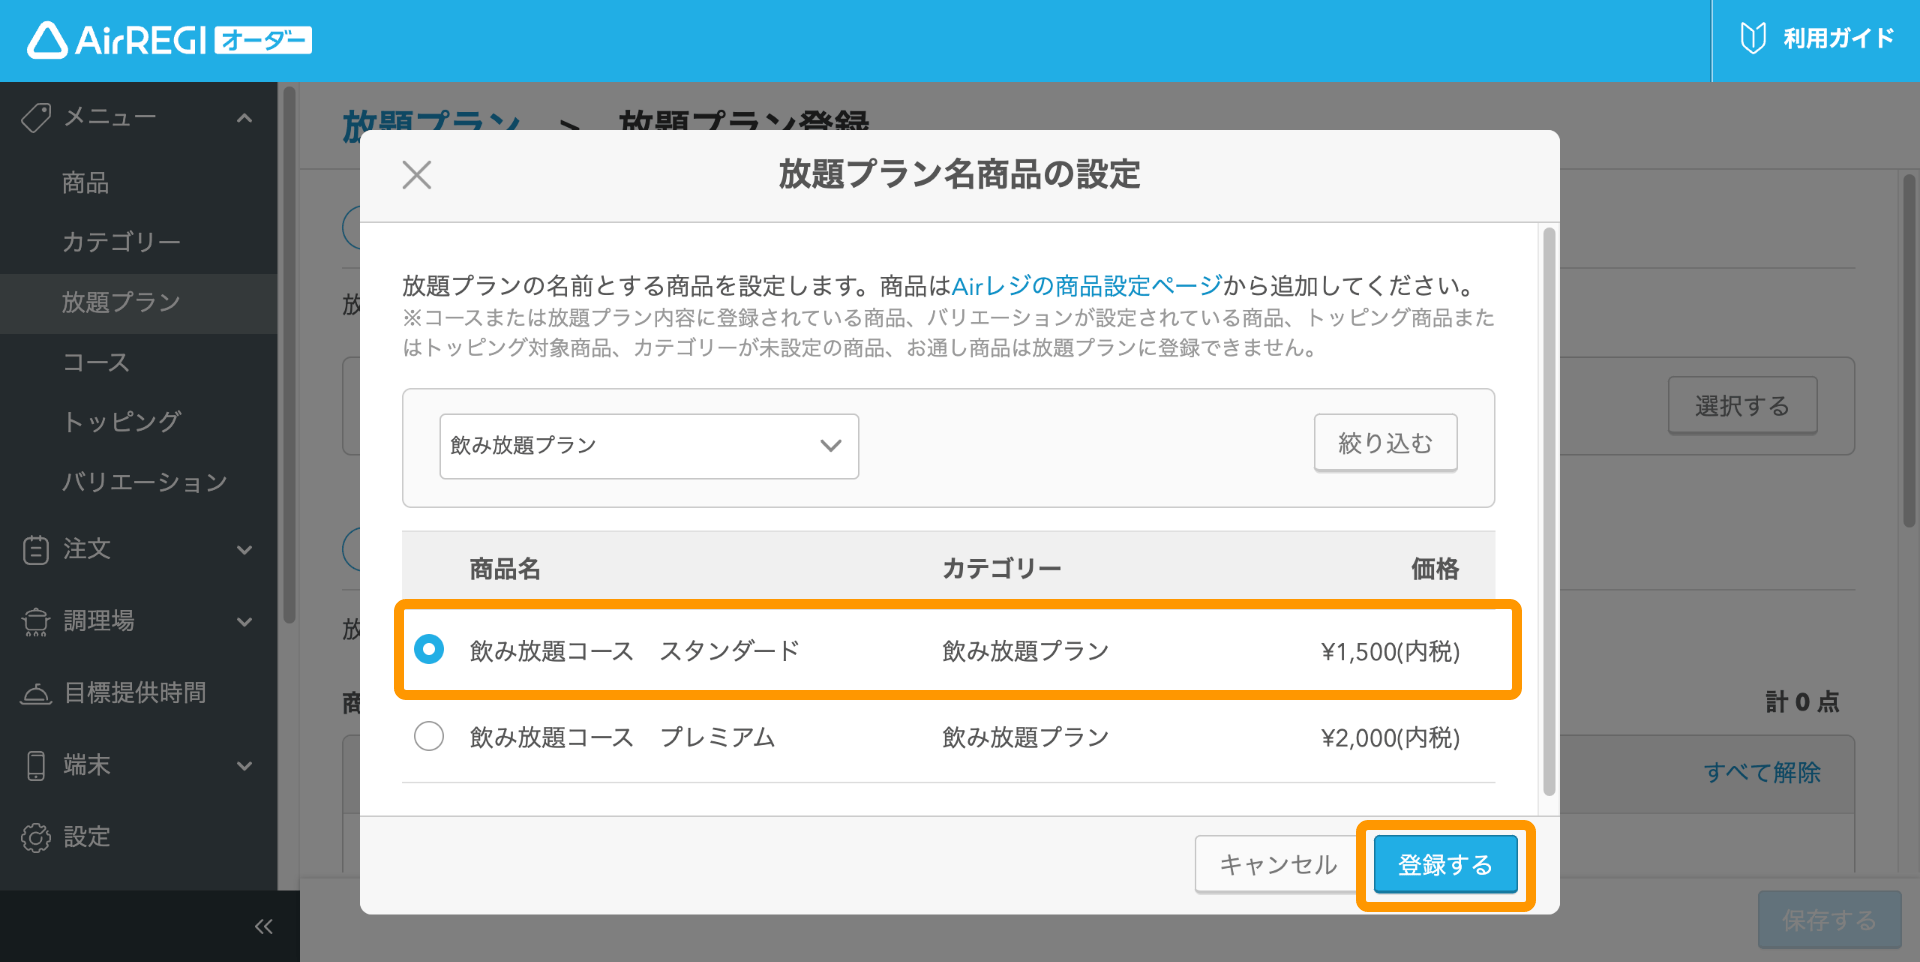The width and height of the screenshot is (1920, 962).
Task: Click the カテゴリー column header
Action: click(1001, 569)
